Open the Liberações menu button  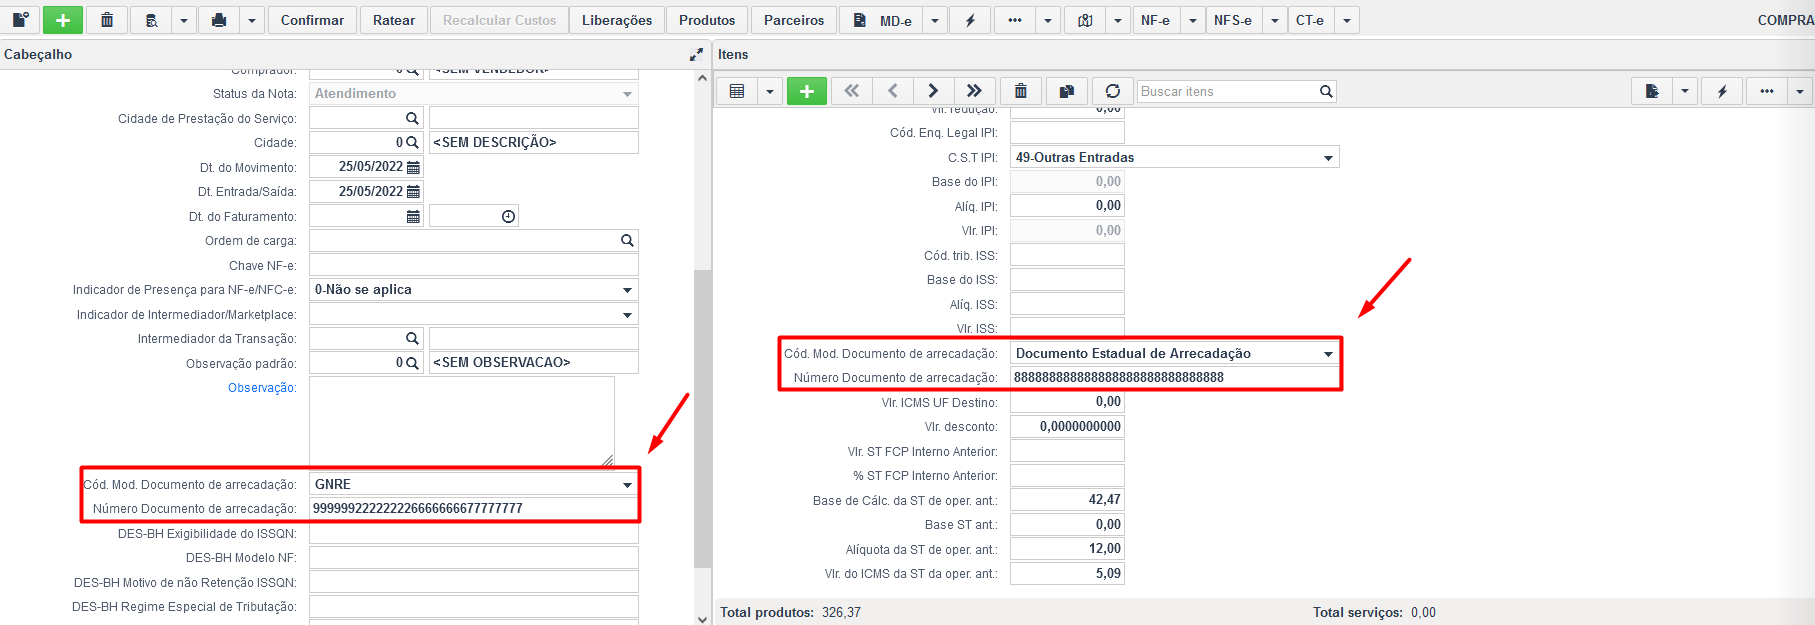(616, 20)
